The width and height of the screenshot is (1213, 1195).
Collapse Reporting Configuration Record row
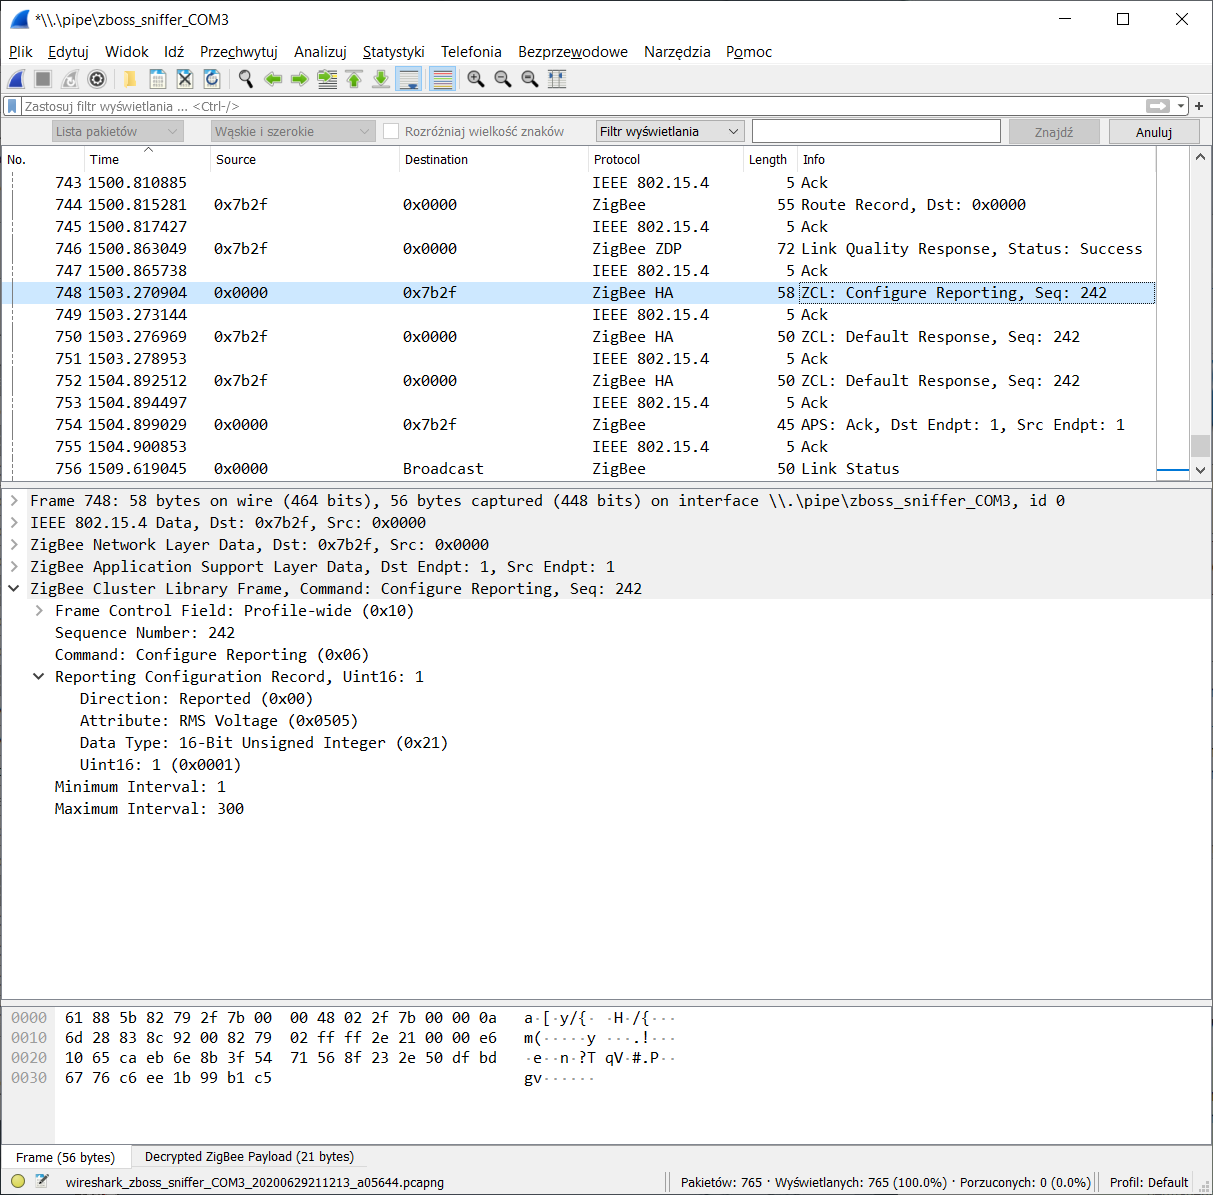pos(39,677)
